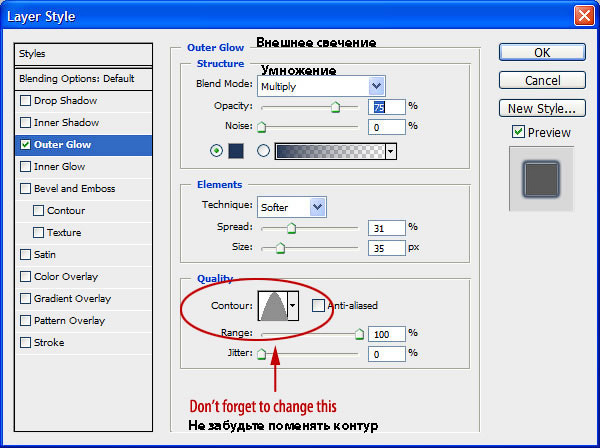Open the Contour picker dropdown arrow
600x448 pixels.
(293, 306)
